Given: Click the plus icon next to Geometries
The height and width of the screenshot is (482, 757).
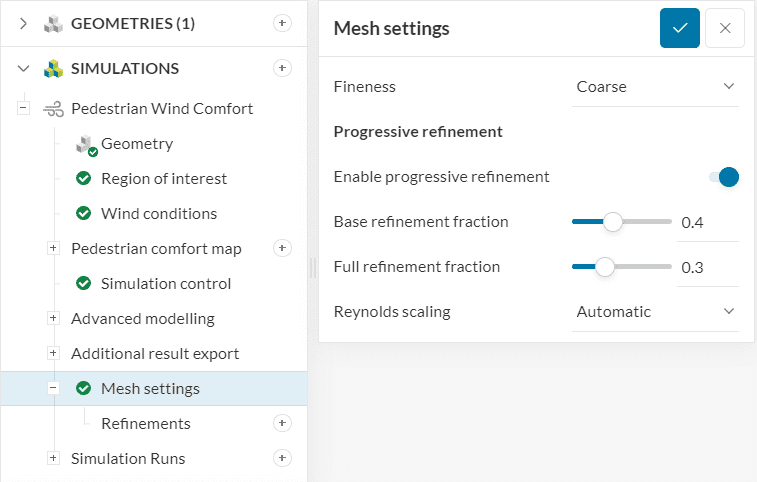Looking at the screenshot, I should 282,23.
